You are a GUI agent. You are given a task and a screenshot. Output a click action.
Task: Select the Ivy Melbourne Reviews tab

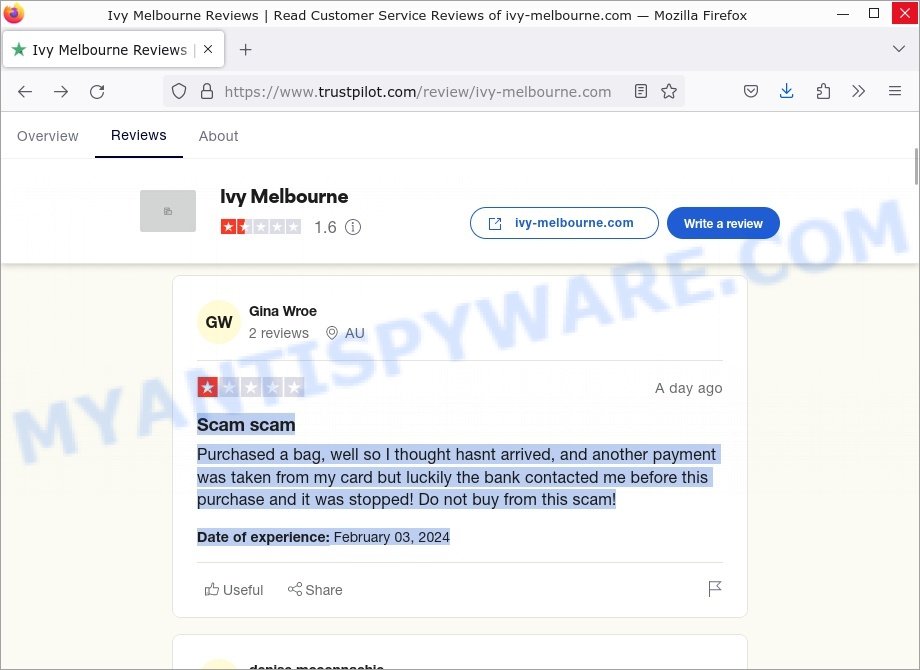pos(113,50)
